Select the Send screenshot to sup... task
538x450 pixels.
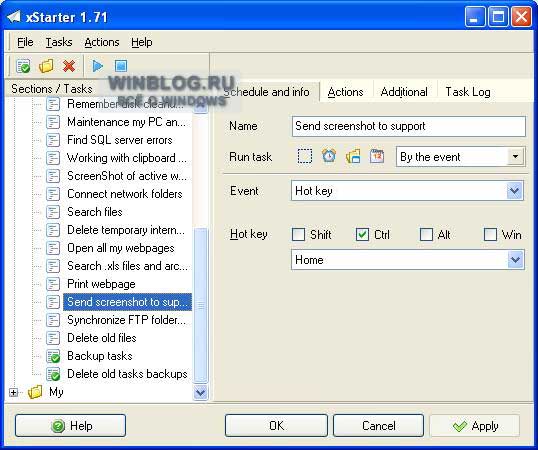point(127,302)
